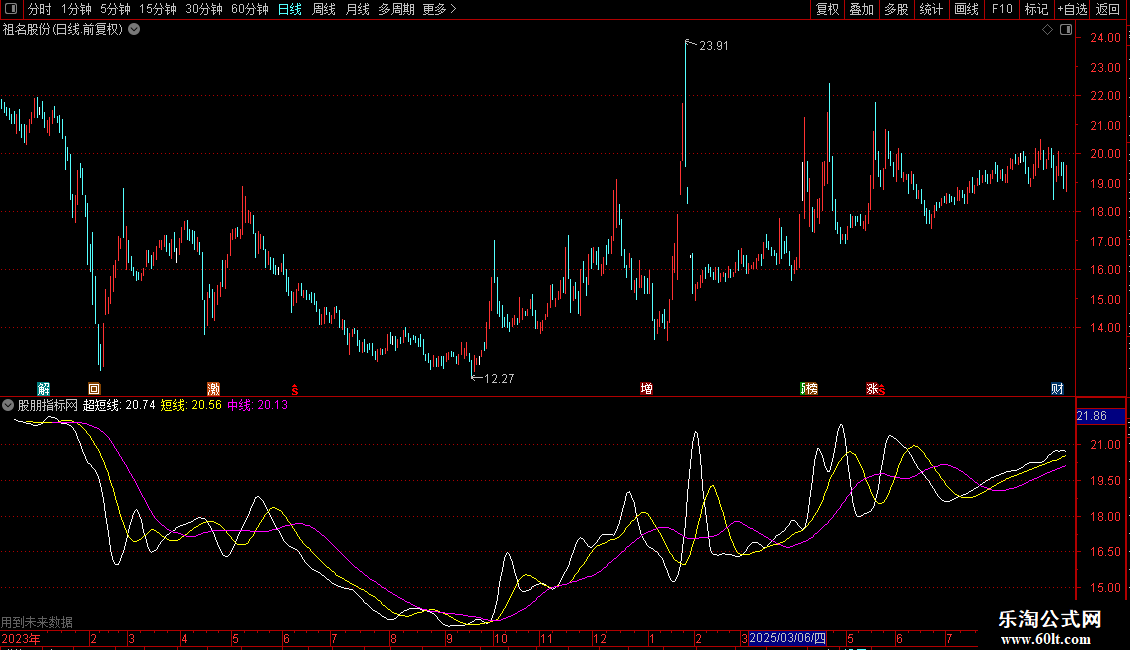Expand the 更多 periods menu
Viewport: 1130px width, 650px height.
point(439,9)
